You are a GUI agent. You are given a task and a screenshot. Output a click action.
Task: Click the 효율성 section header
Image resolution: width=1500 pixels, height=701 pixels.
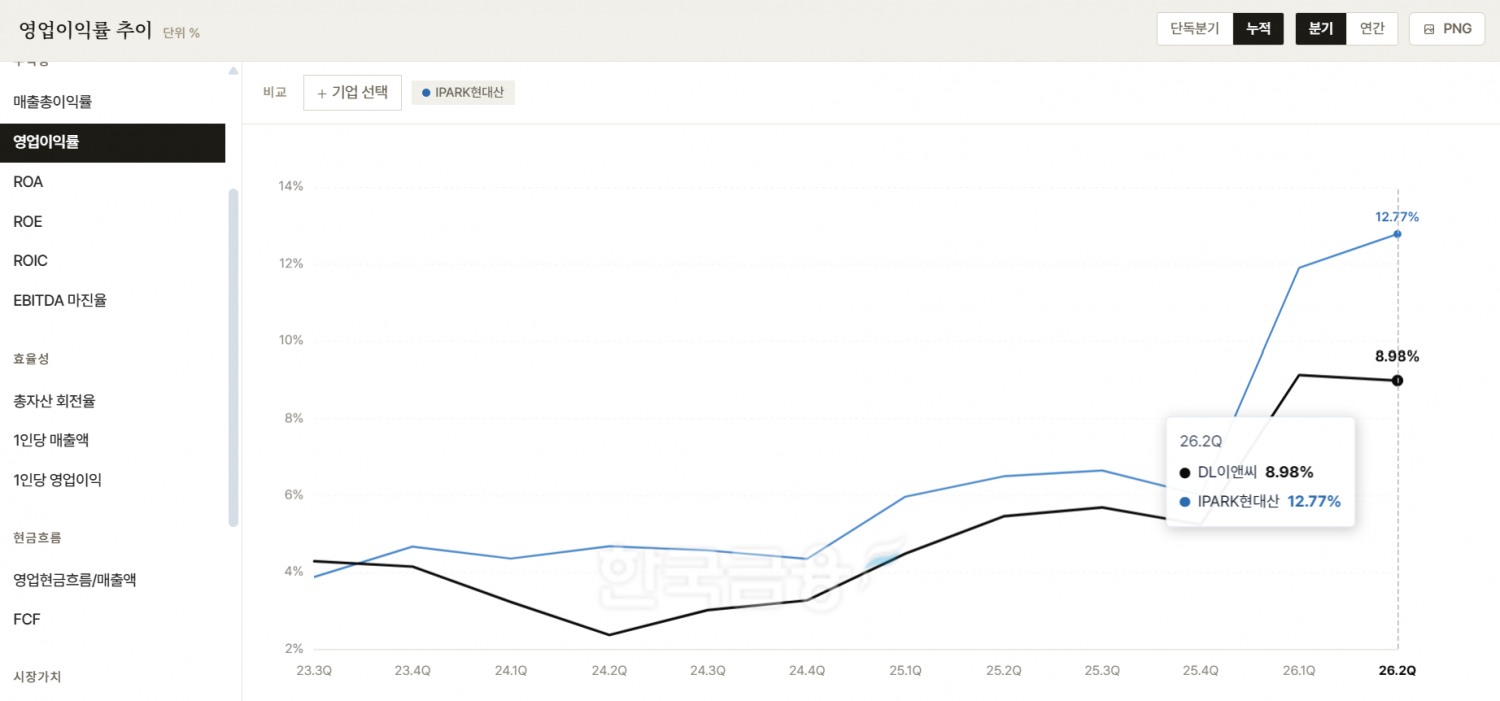(x=31, y=359)
